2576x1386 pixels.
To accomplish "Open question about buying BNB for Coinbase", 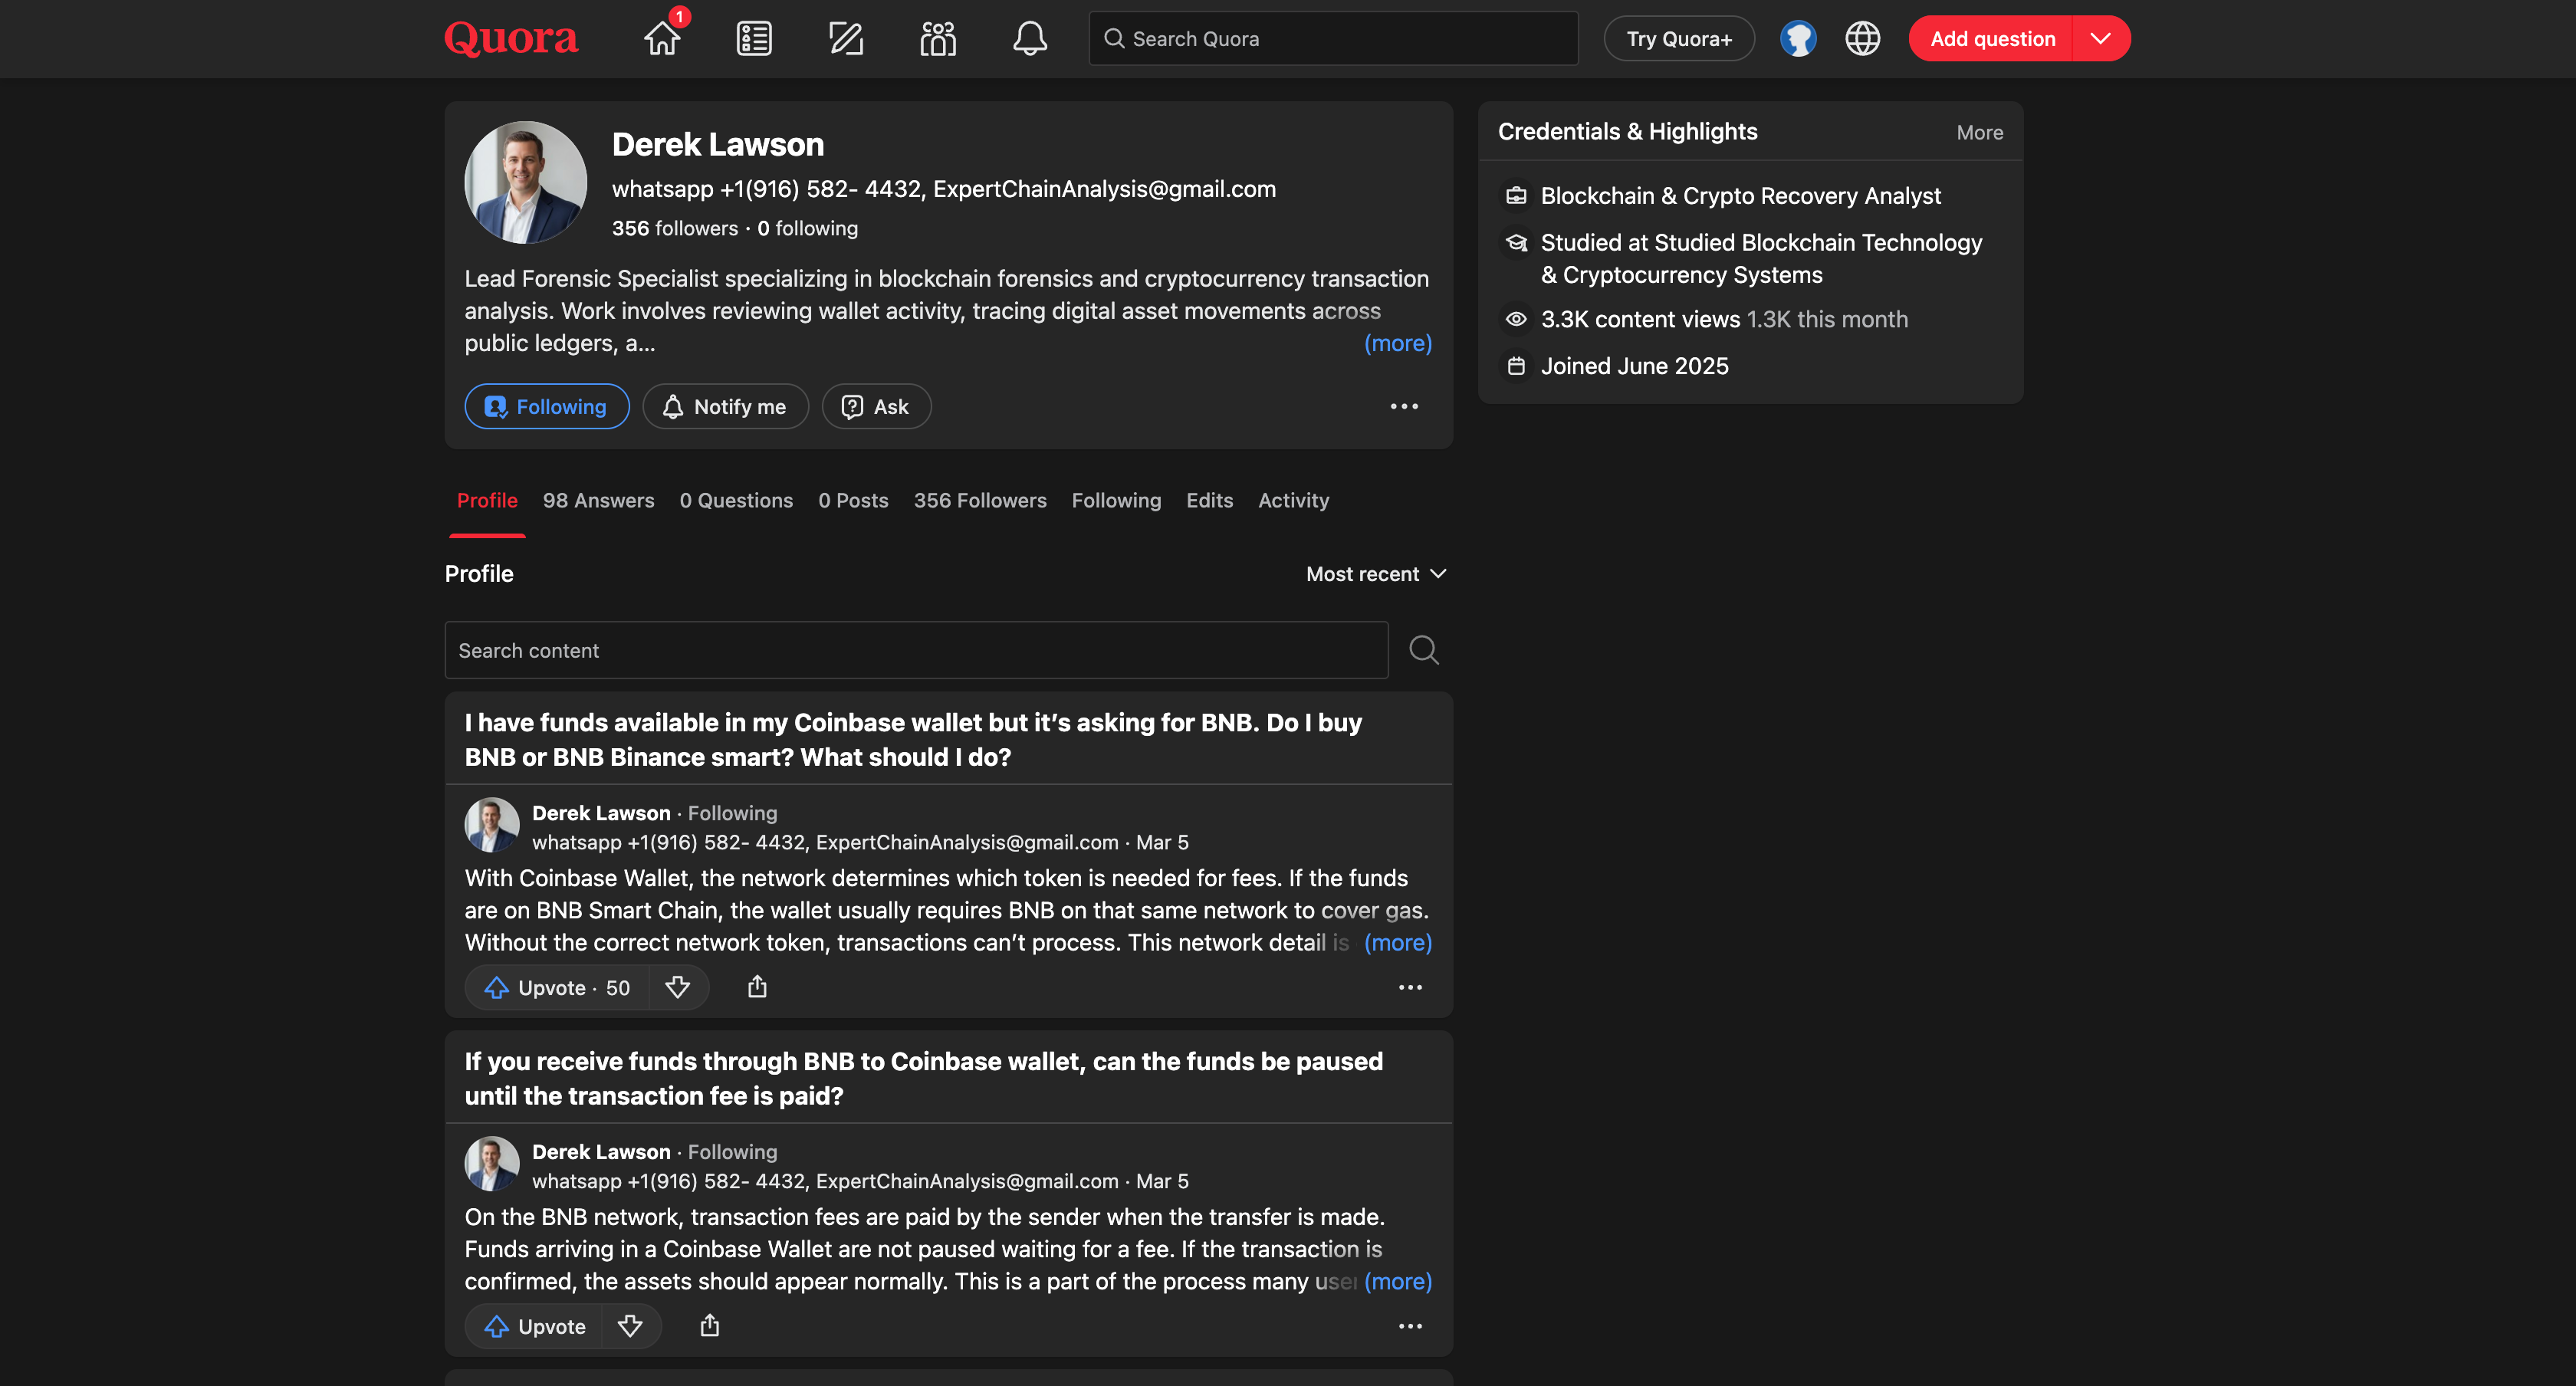I will (x=913, y=740).
